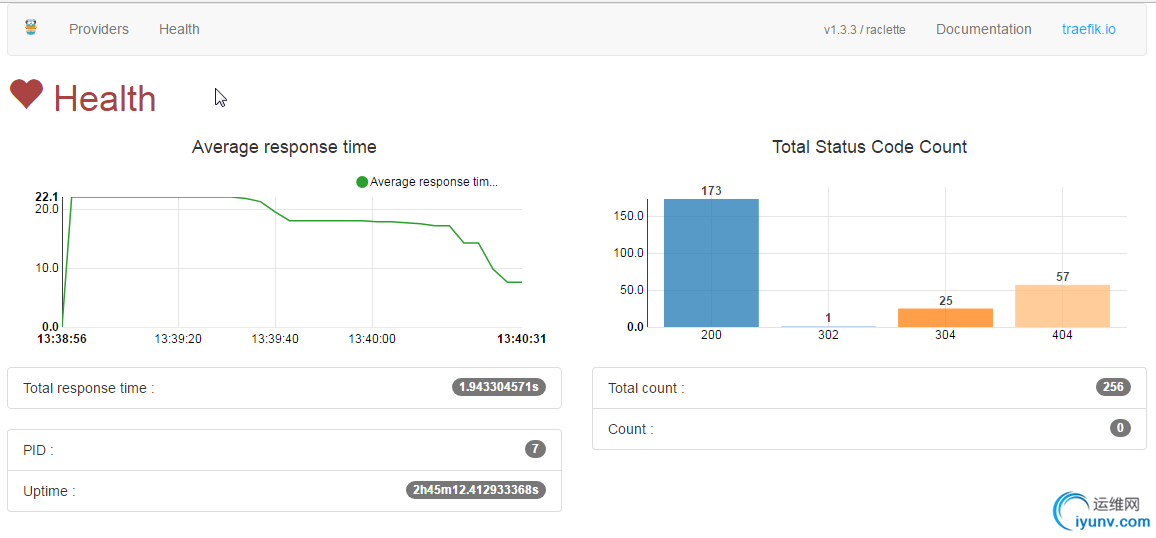
Task: Click the Health page heading
Action: click(105, 99)
